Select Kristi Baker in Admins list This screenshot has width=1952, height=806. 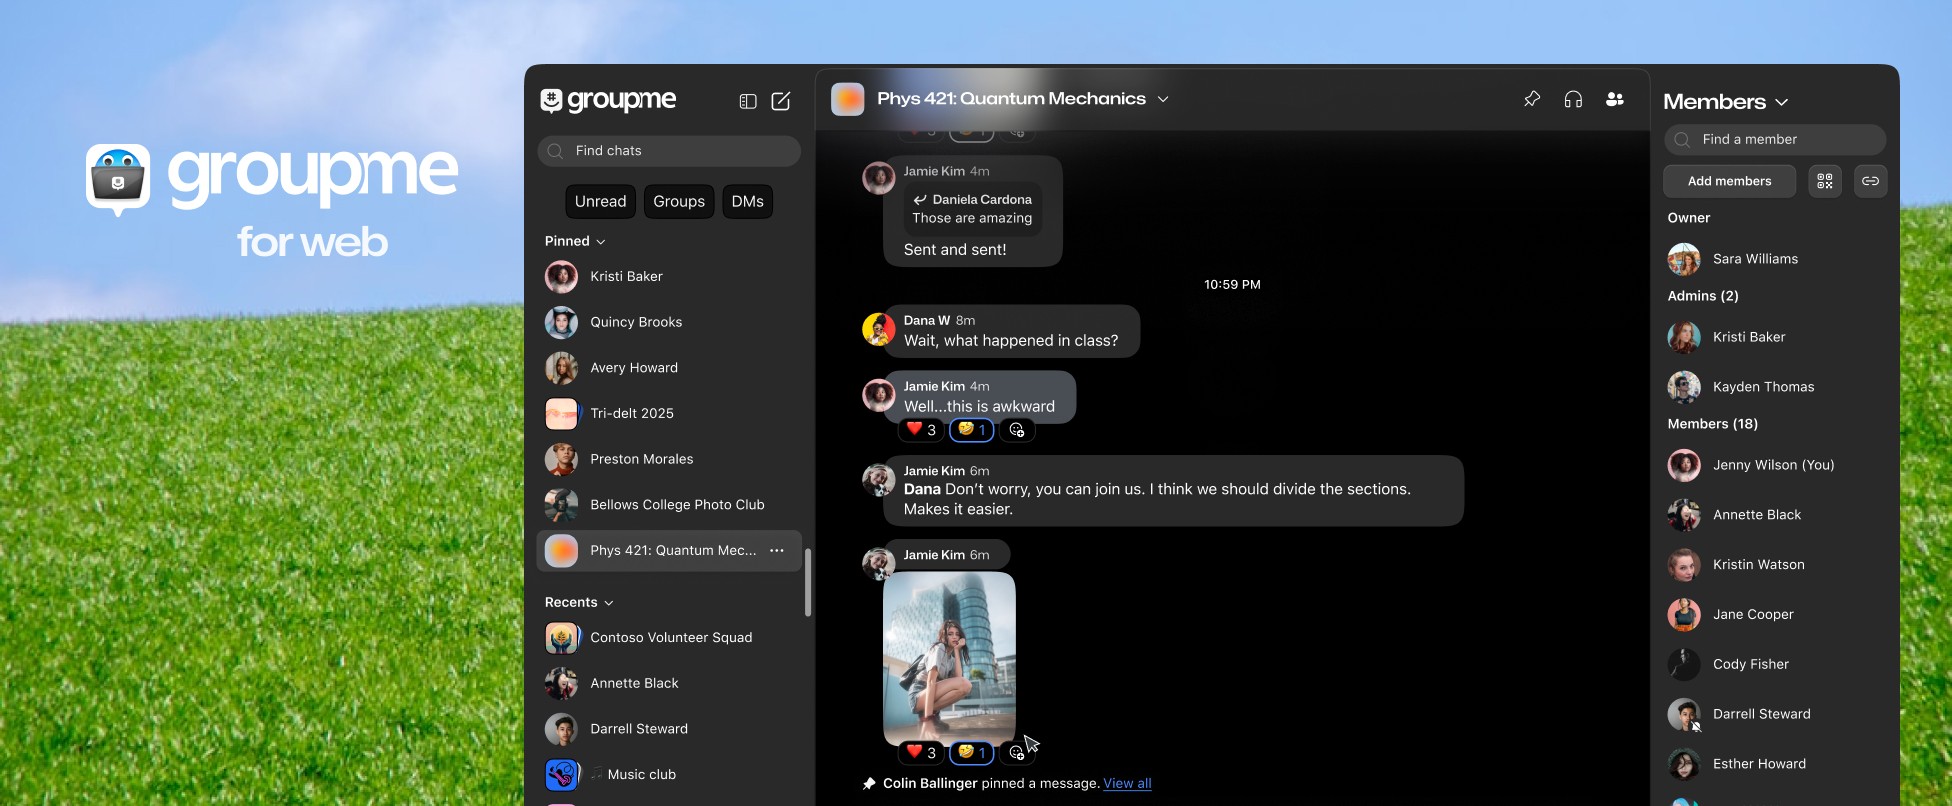tap(1775, 337)
